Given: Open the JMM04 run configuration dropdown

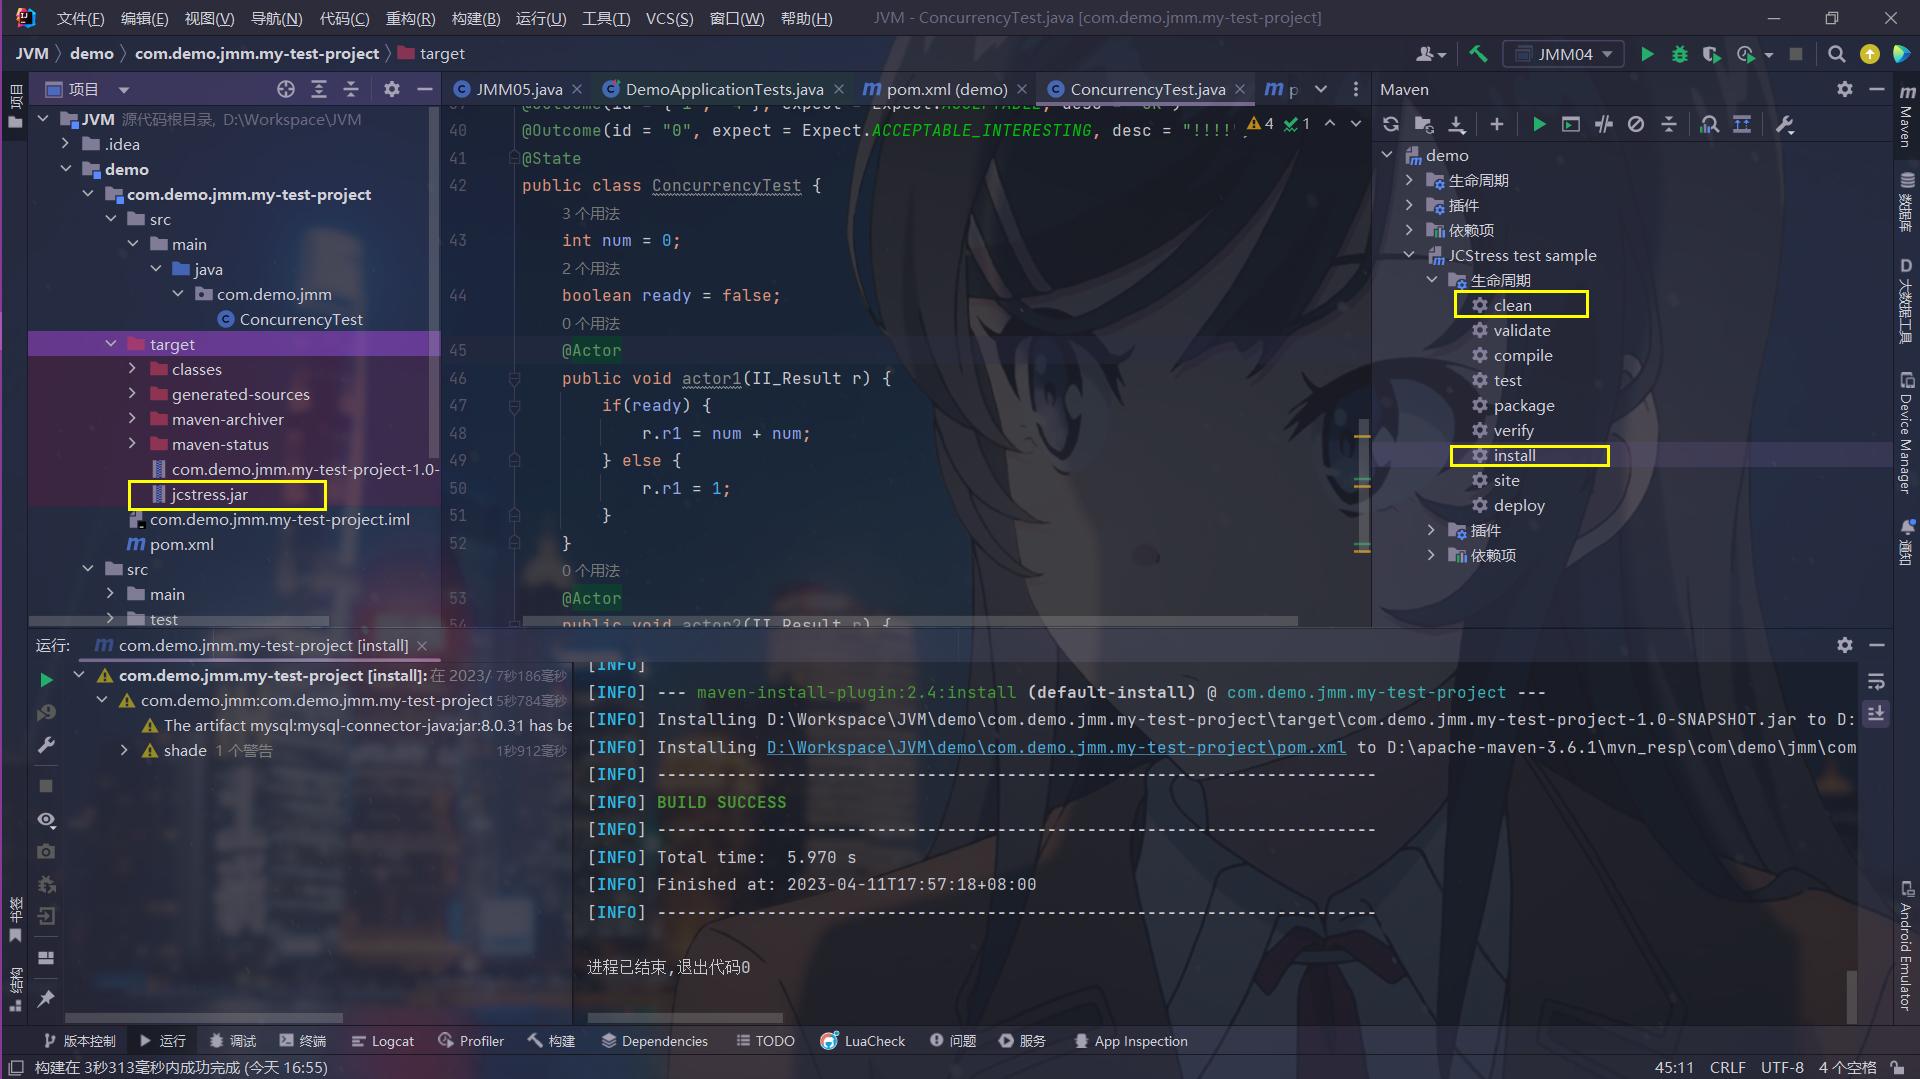Looking at the screenshot, I should click(1564, 54).
